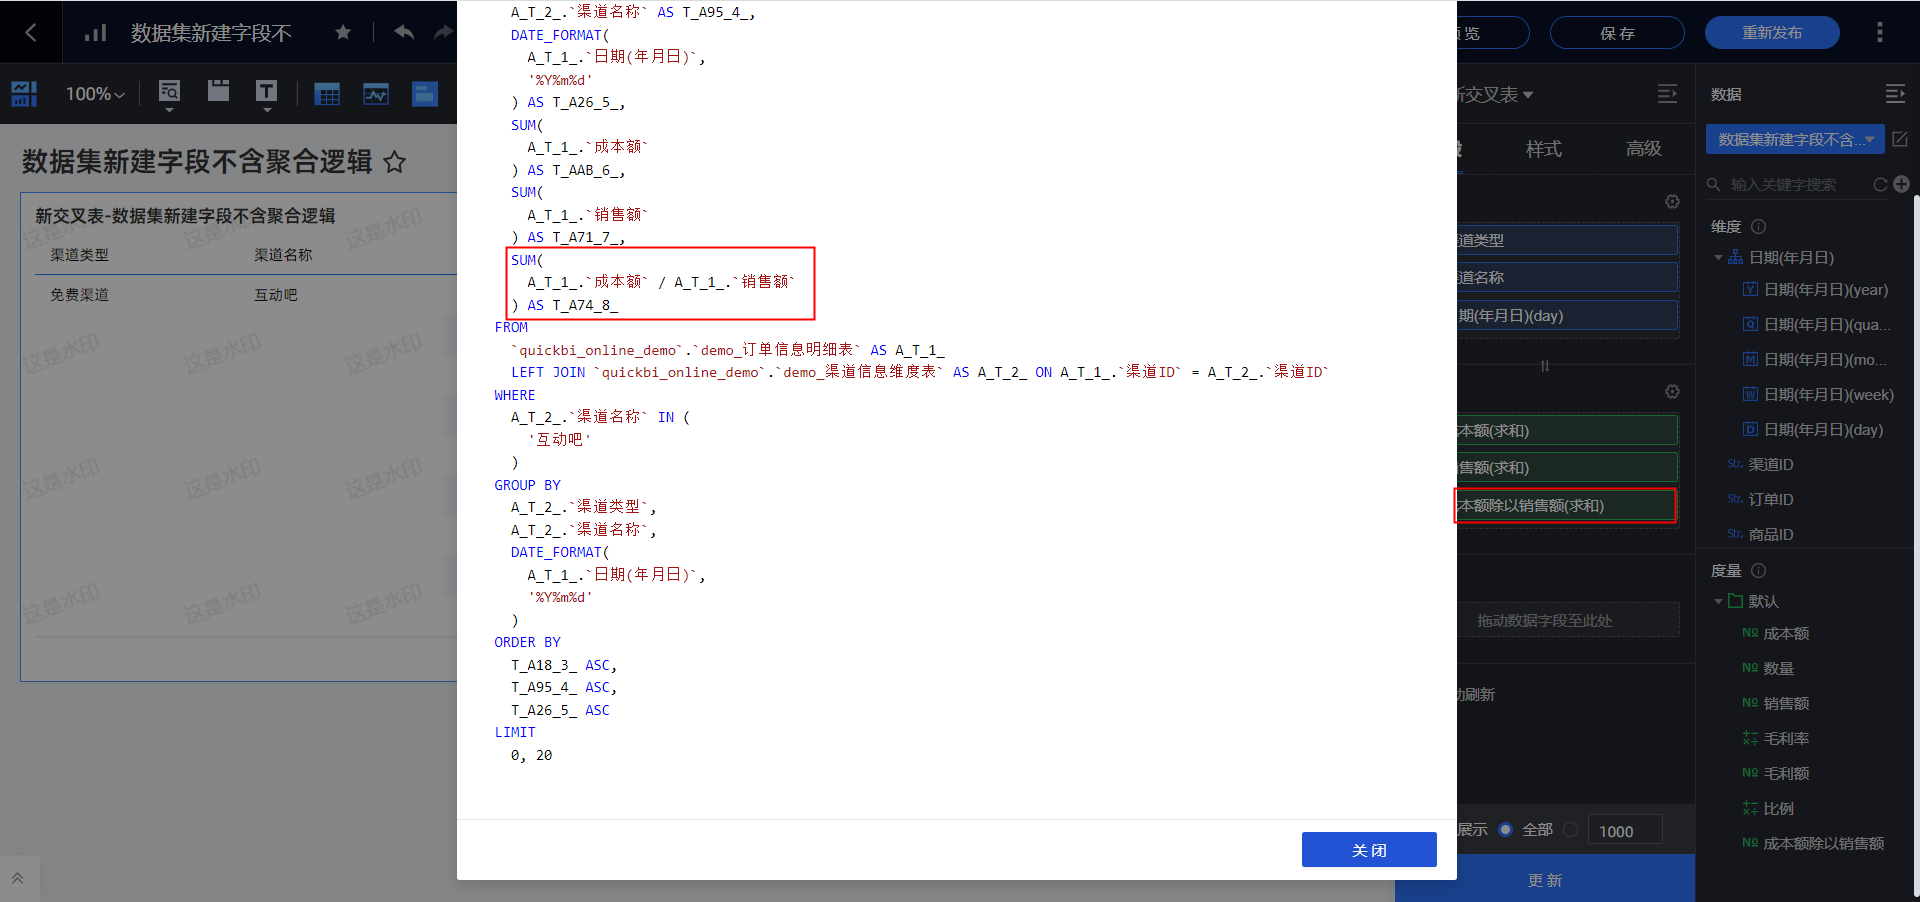Open the 100% zoom dropdown
This screenshot has width=1920, height=902.
click(95, 94)
